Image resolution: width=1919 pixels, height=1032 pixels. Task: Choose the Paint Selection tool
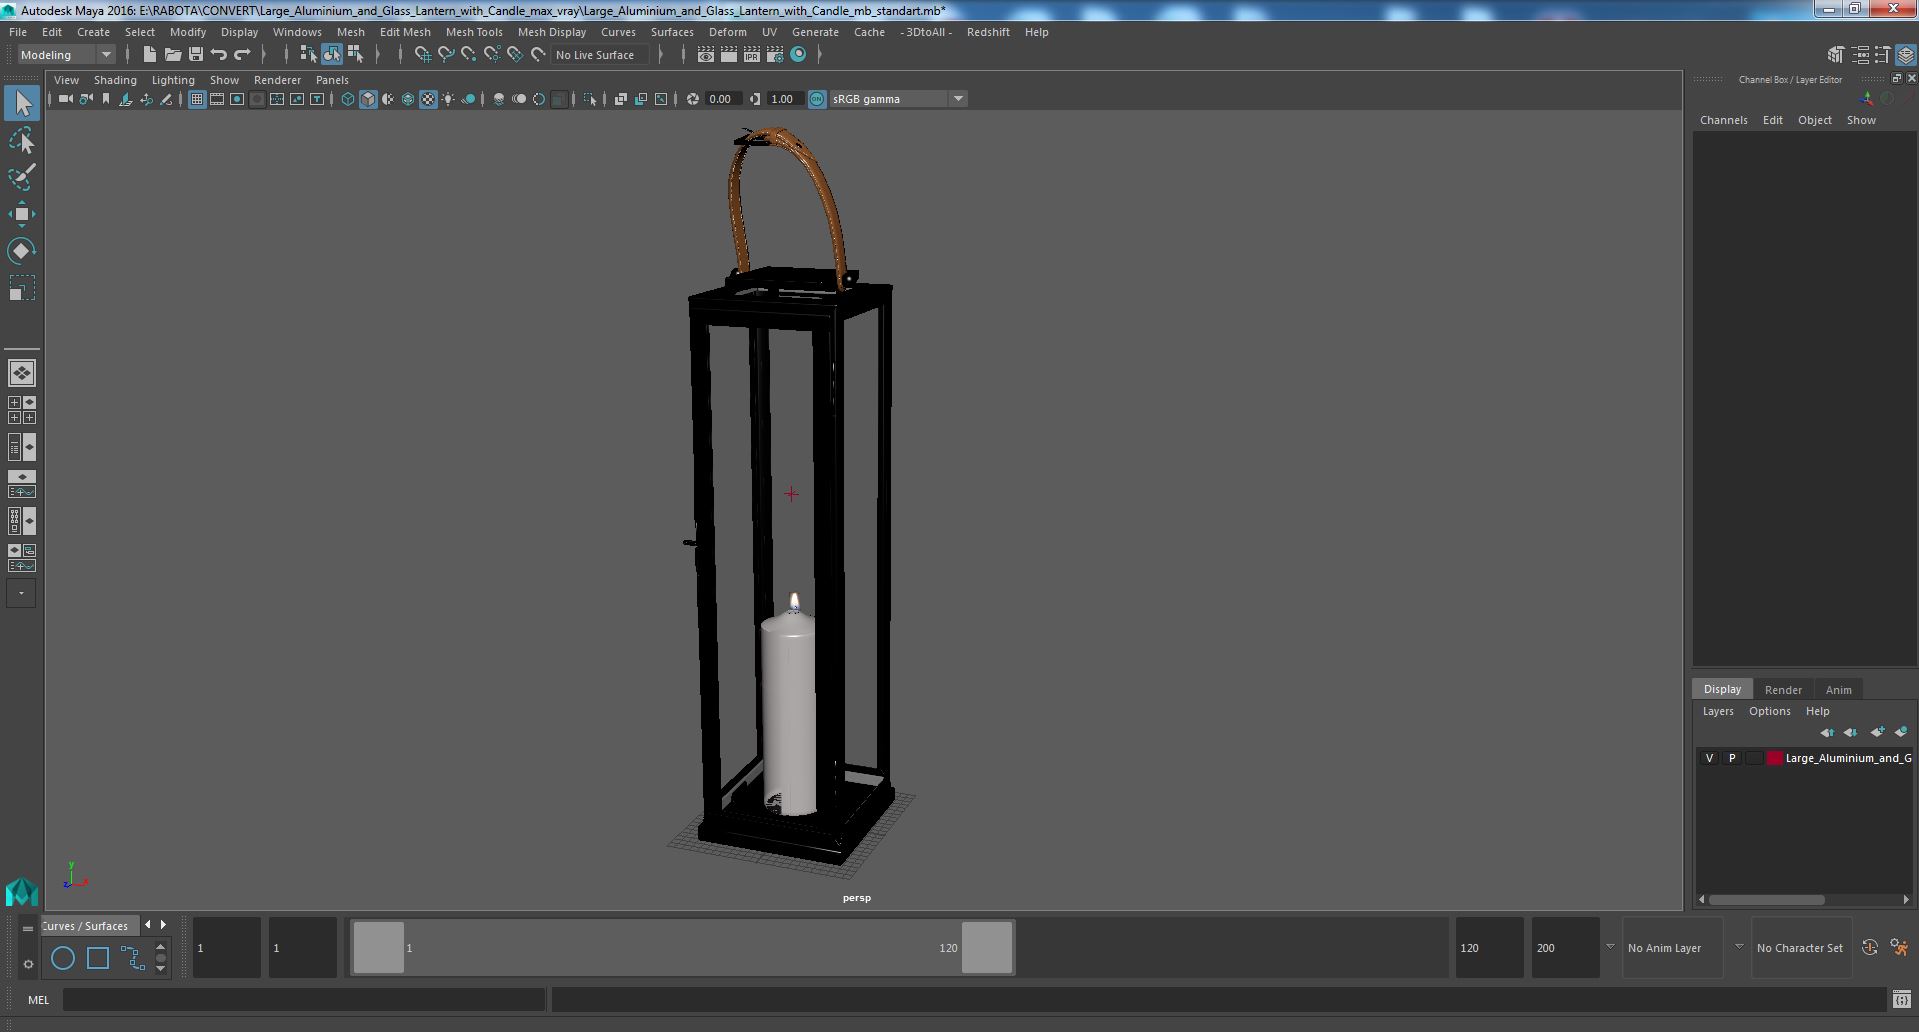click(x=22, y=177)
